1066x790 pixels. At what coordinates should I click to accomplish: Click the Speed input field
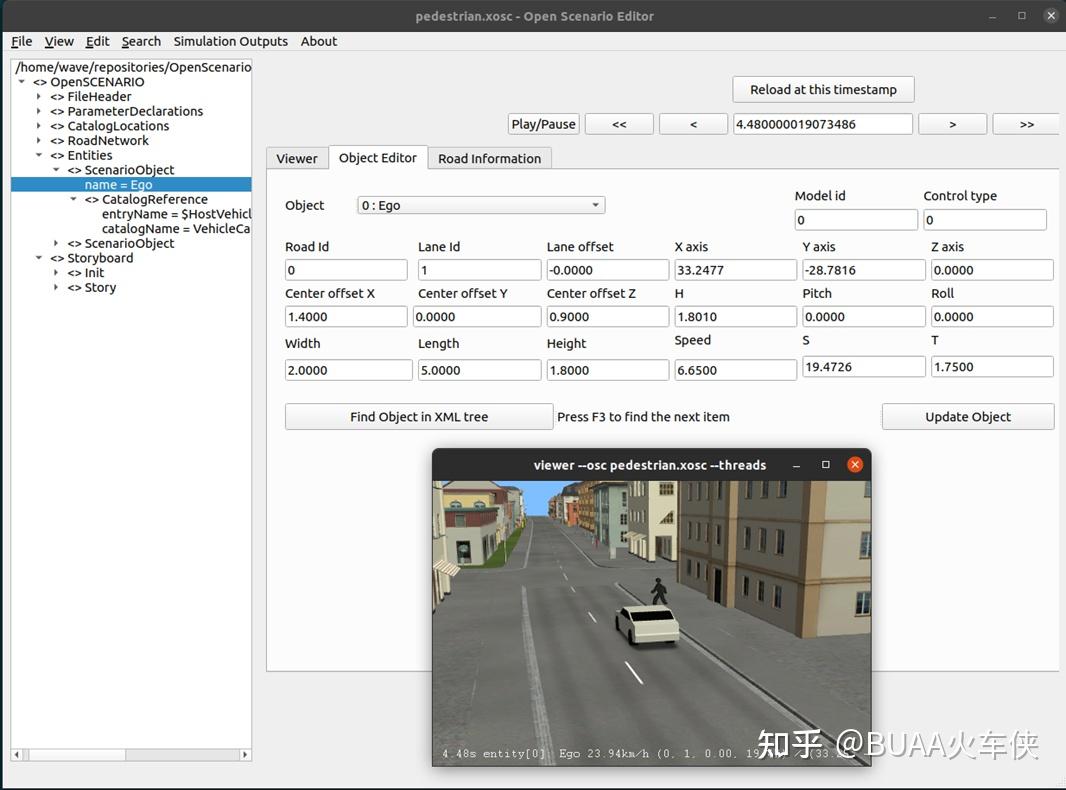(735, 370)
